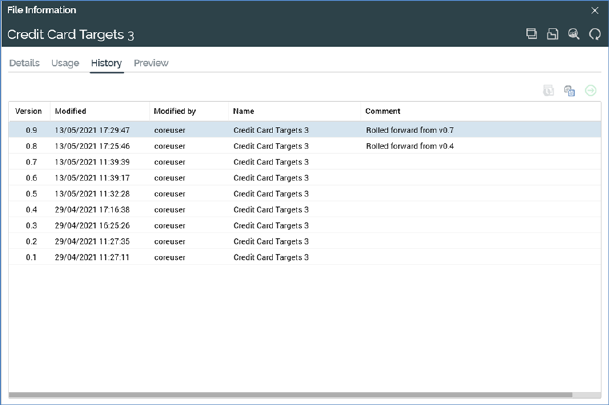Click the folder document icon in header
The height and width of the screenshot is (405, 609).
(x=552, y=34)
